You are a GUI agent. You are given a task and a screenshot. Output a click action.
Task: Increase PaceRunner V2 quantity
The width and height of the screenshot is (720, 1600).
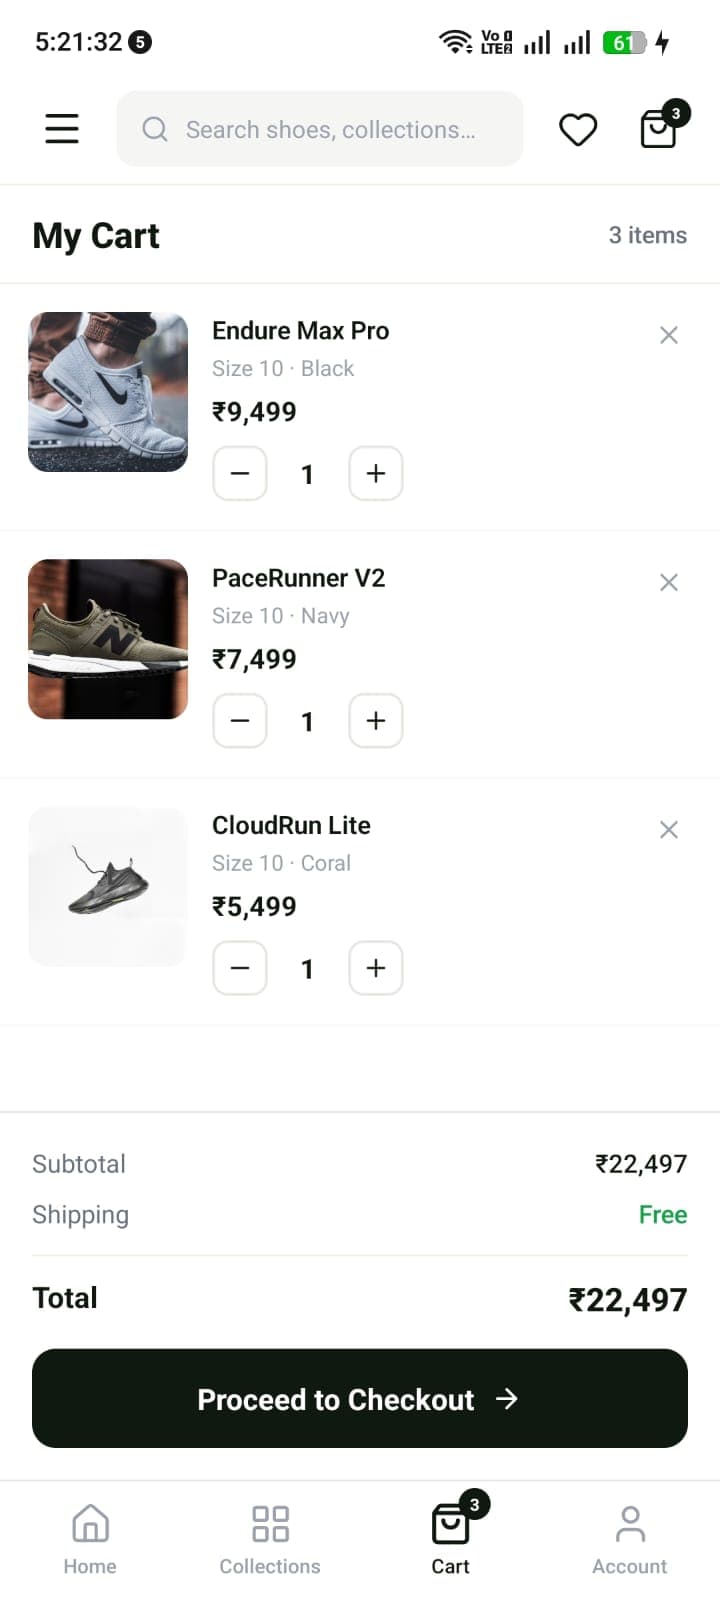(375, 720)
